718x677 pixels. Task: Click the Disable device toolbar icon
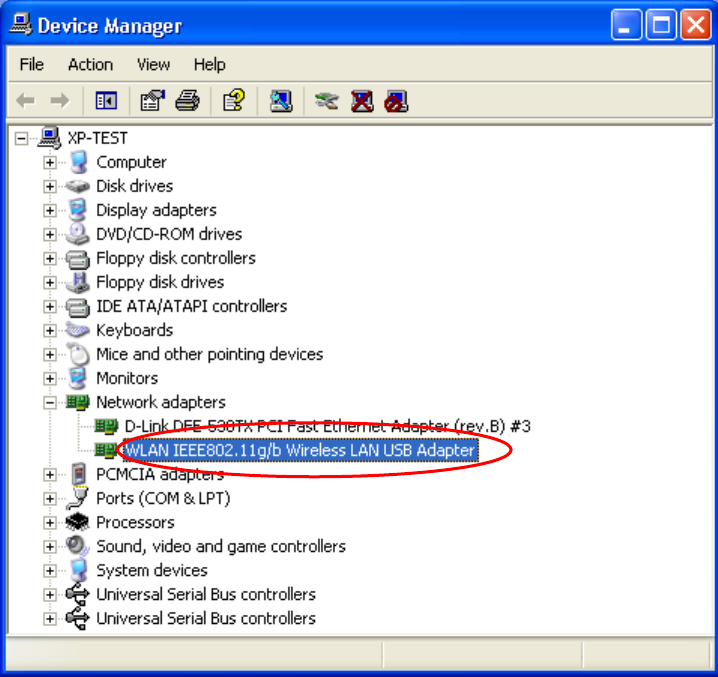click(397, 100)
